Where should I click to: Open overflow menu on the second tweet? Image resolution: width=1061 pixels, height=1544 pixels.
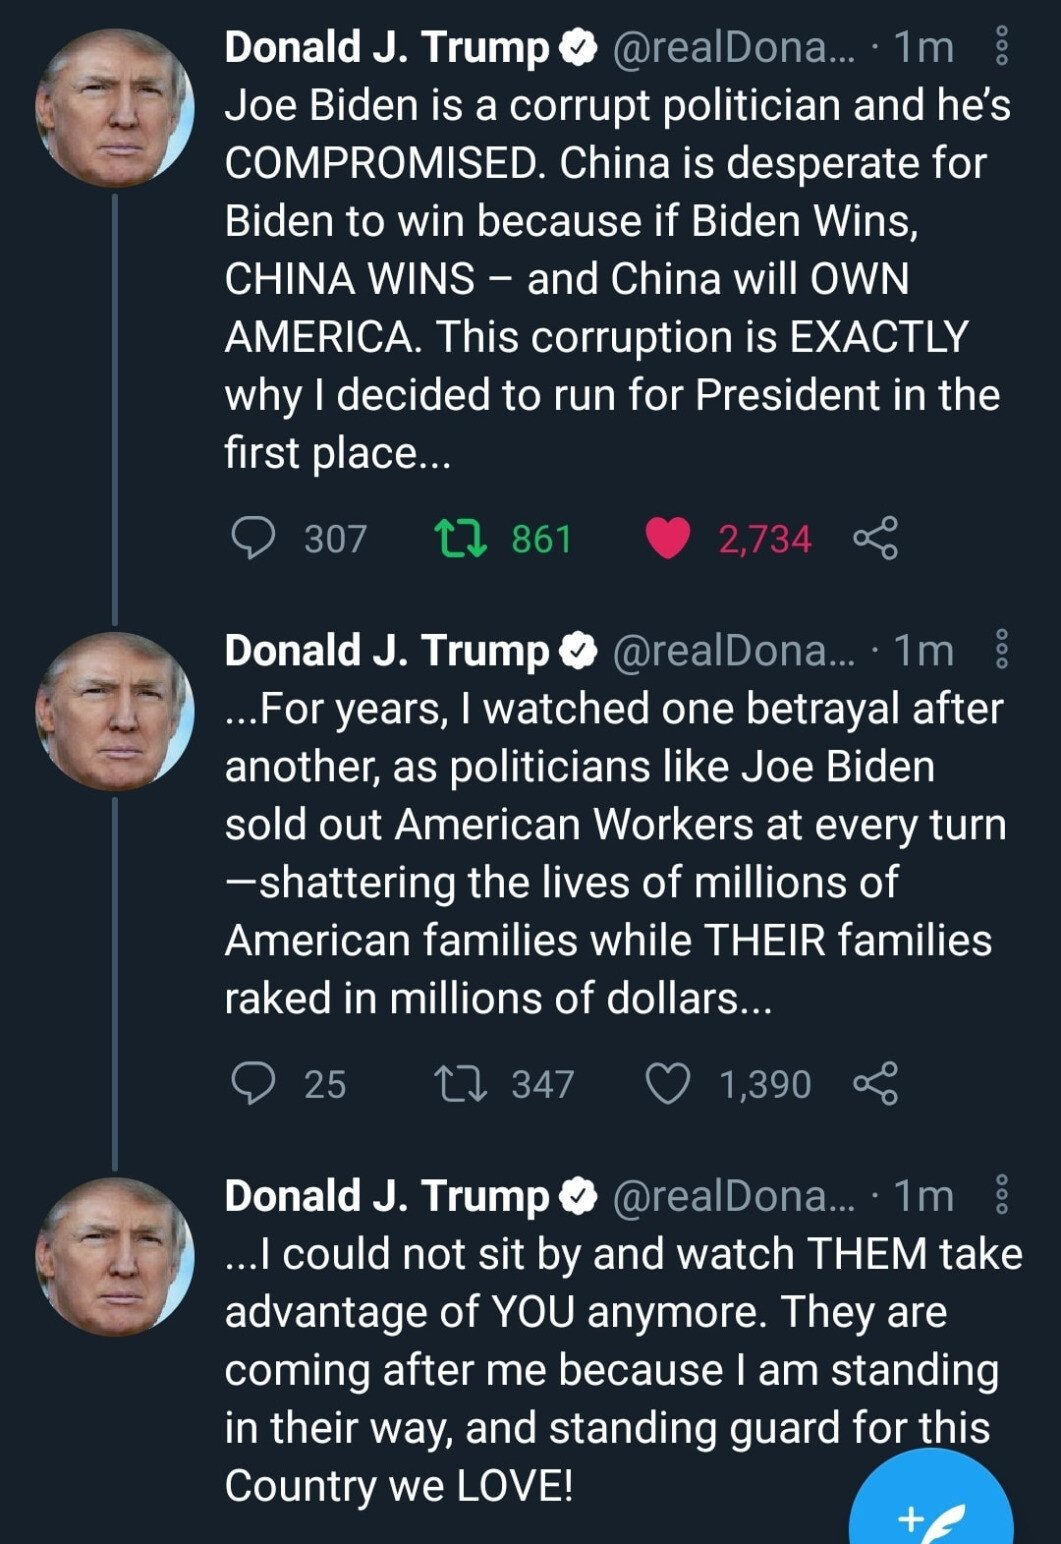coord(1002,651)
